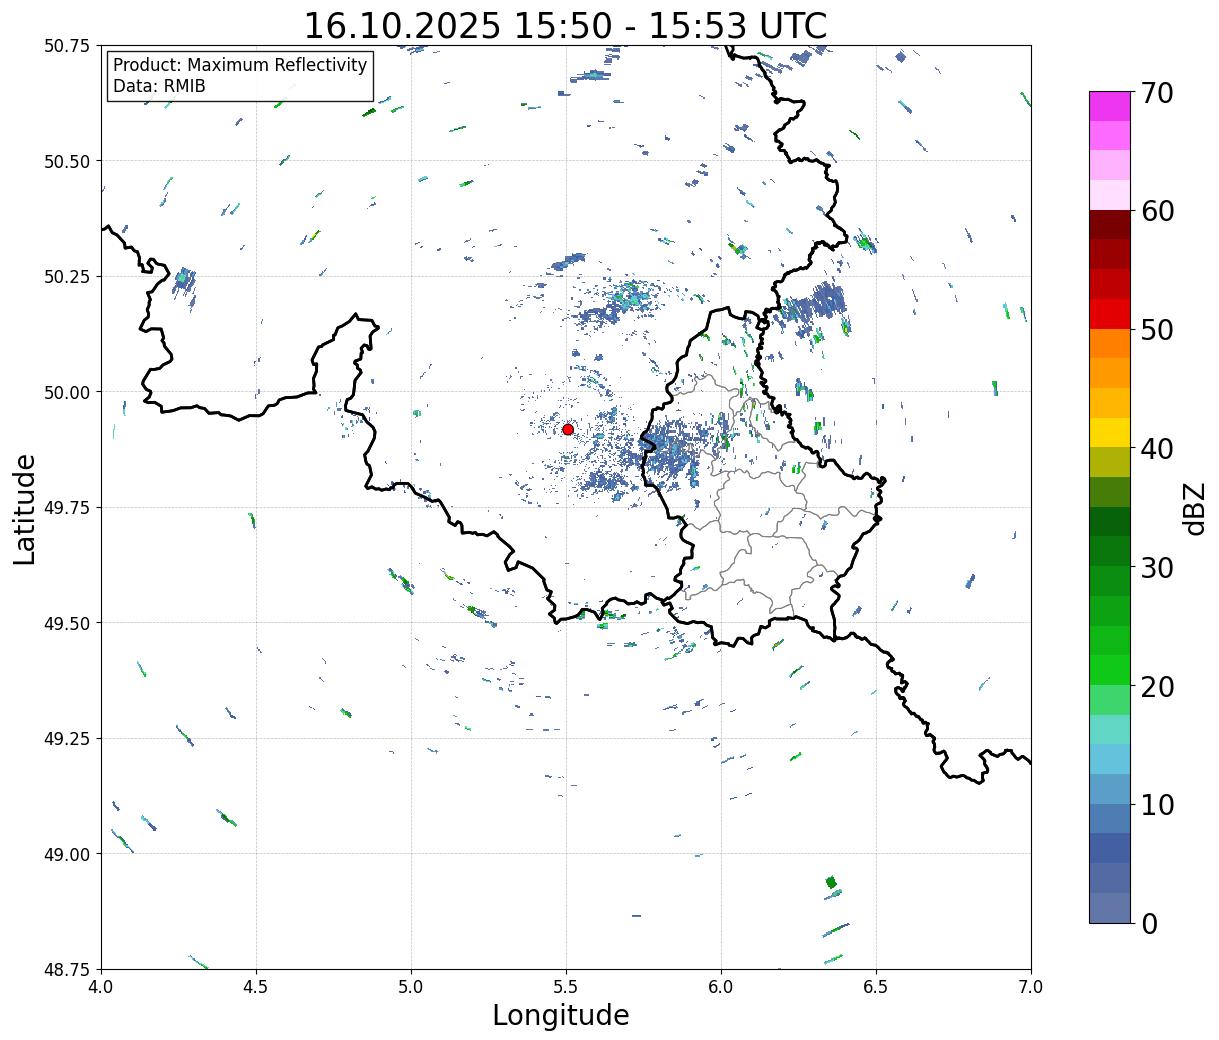Click the latitude tick label 50.25

[67, 277]
